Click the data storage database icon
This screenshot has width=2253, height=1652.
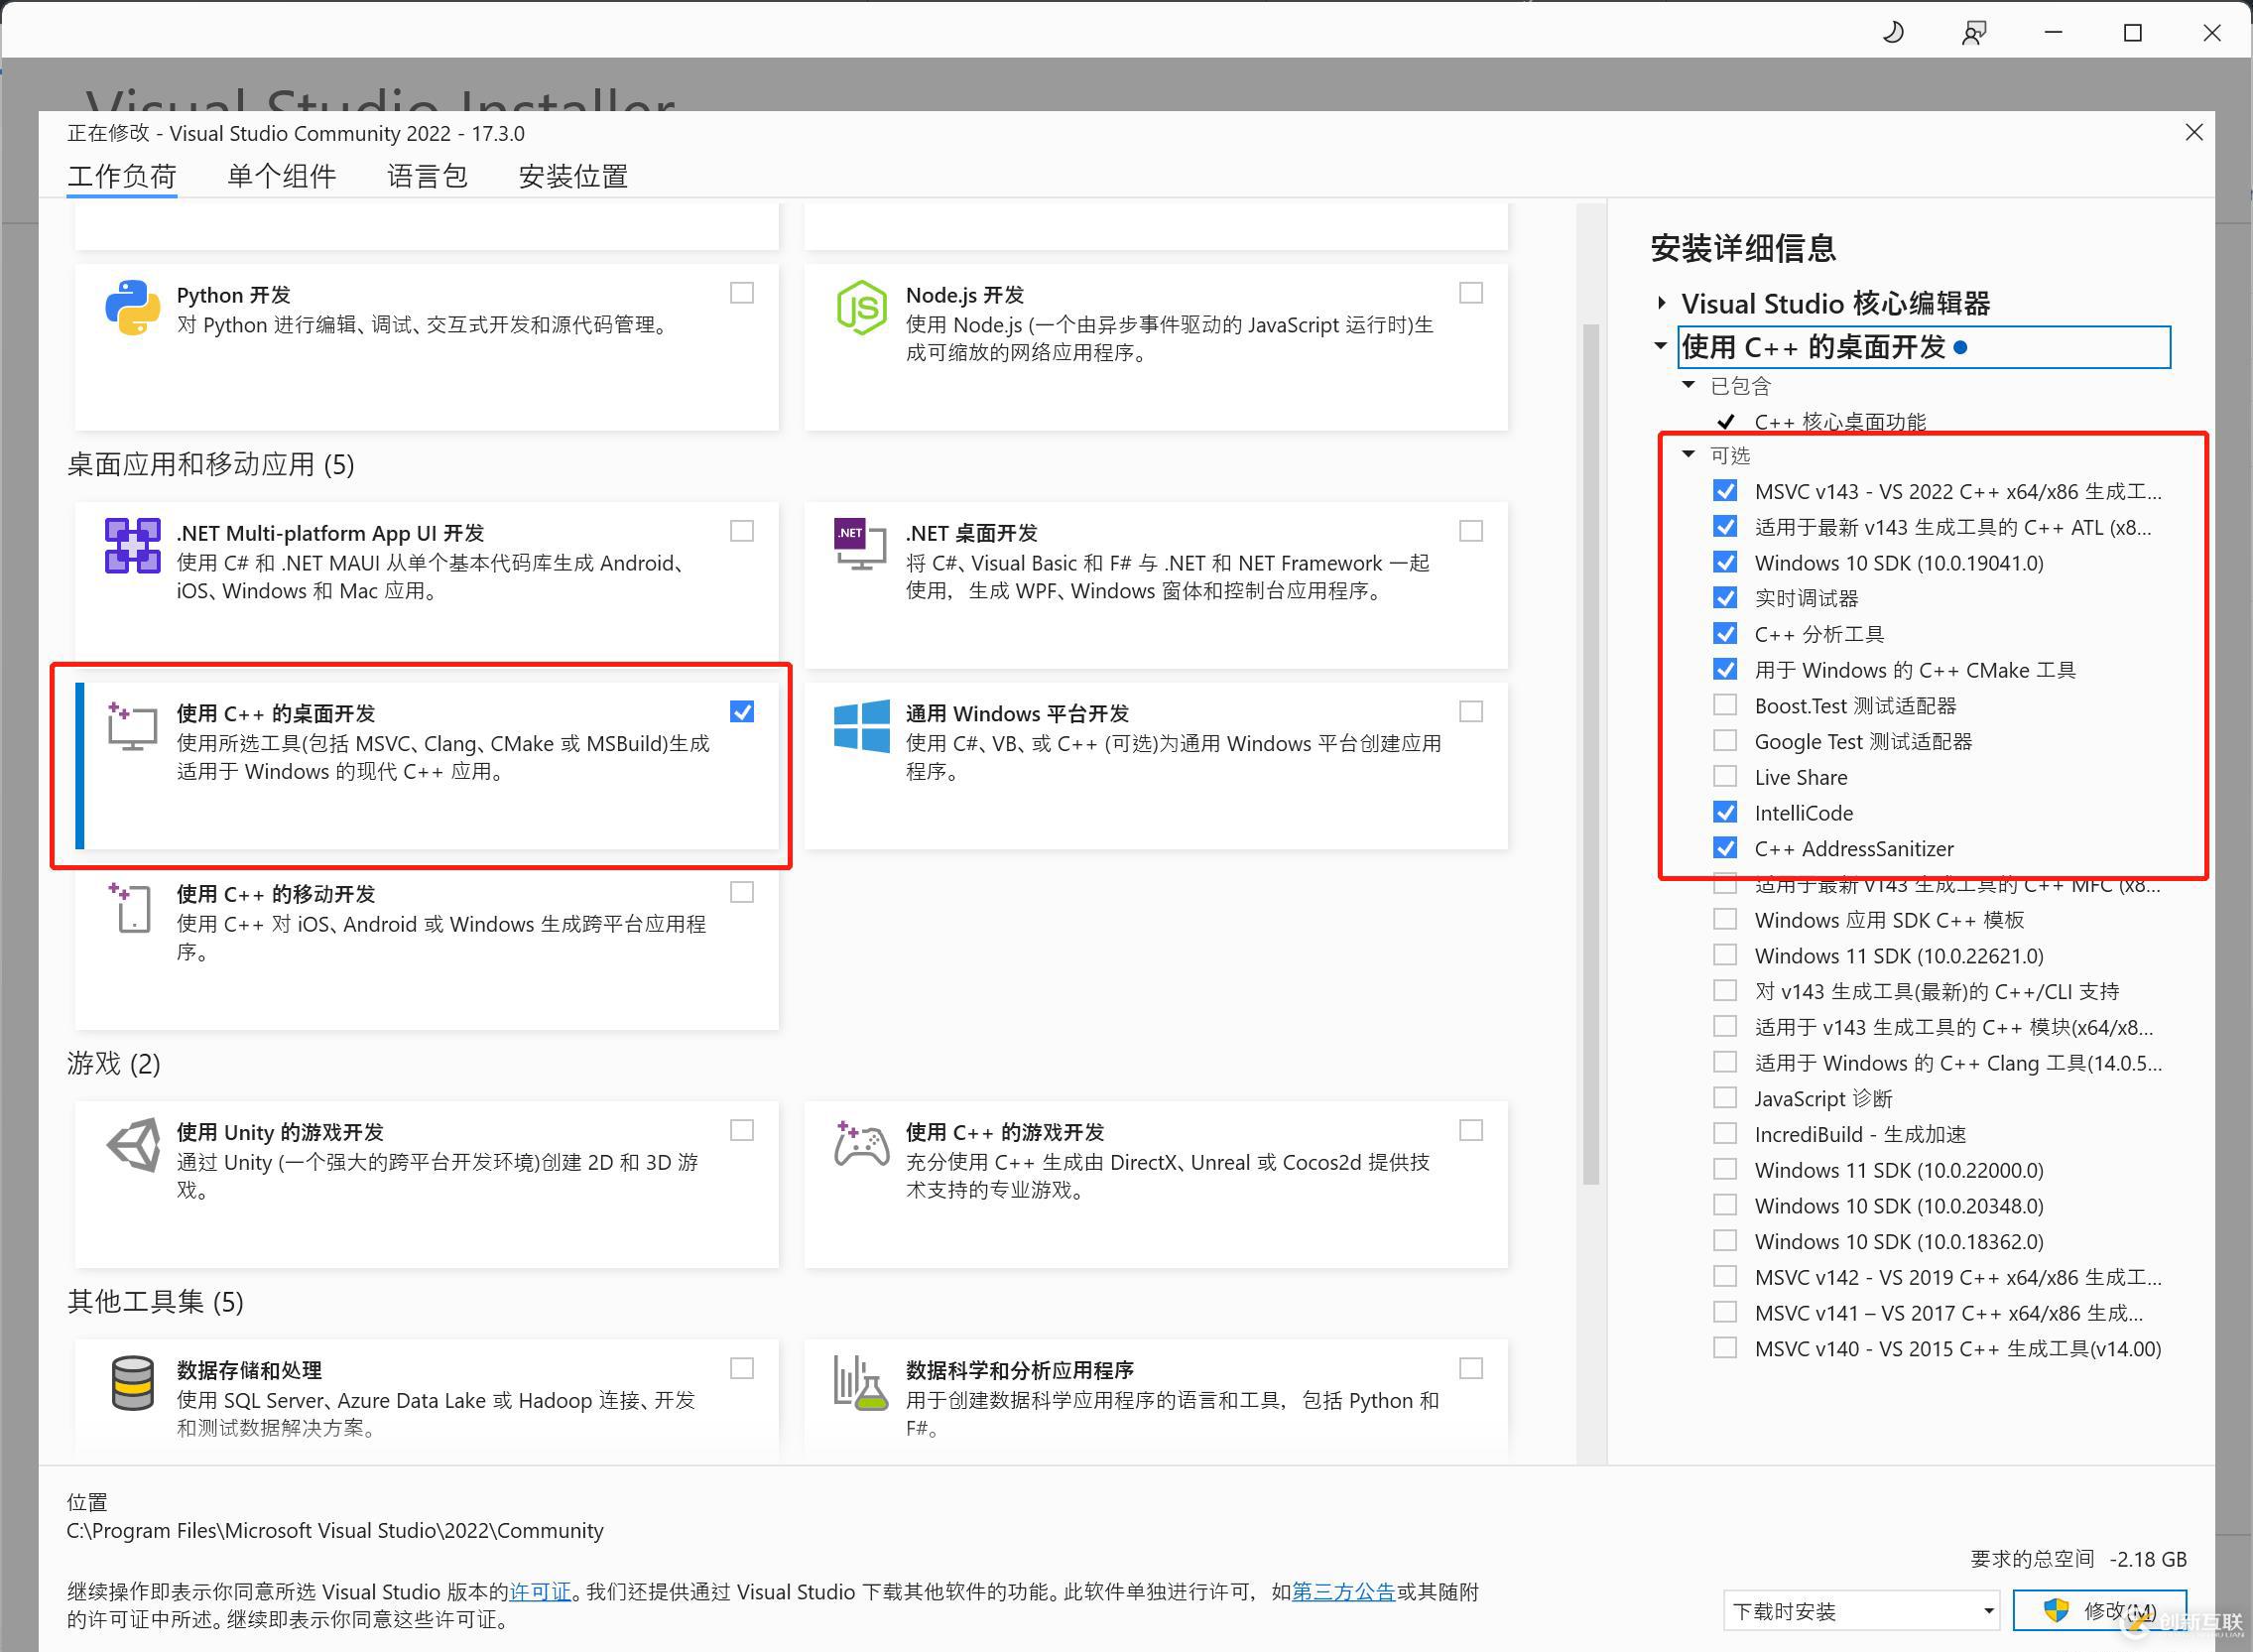[x=132, y=1383]
